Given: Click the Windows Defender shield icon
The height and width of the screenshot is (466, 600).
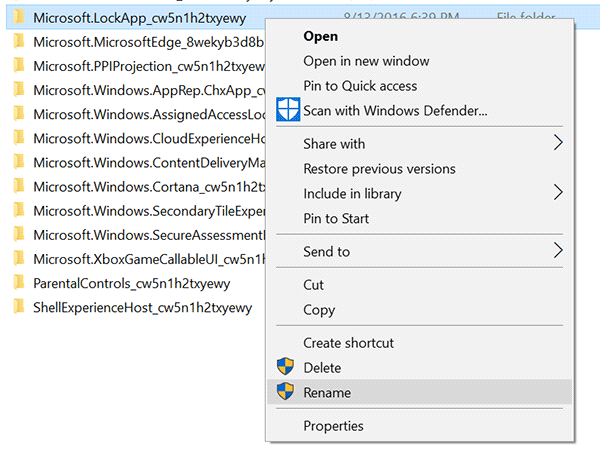Looking at the screenshot, I should pyautogui.click(x=288, y=110).
